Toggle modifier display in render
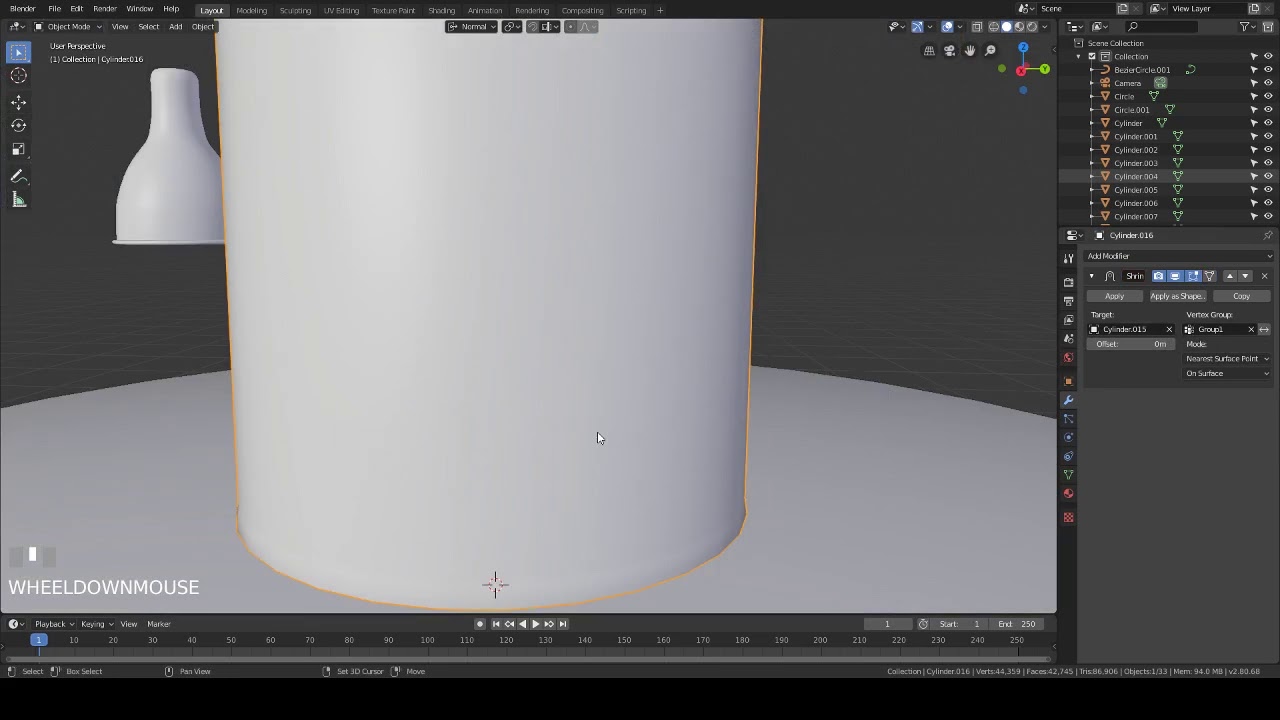The height and width of the screenshot is (720, 1280). (1159, 276)
